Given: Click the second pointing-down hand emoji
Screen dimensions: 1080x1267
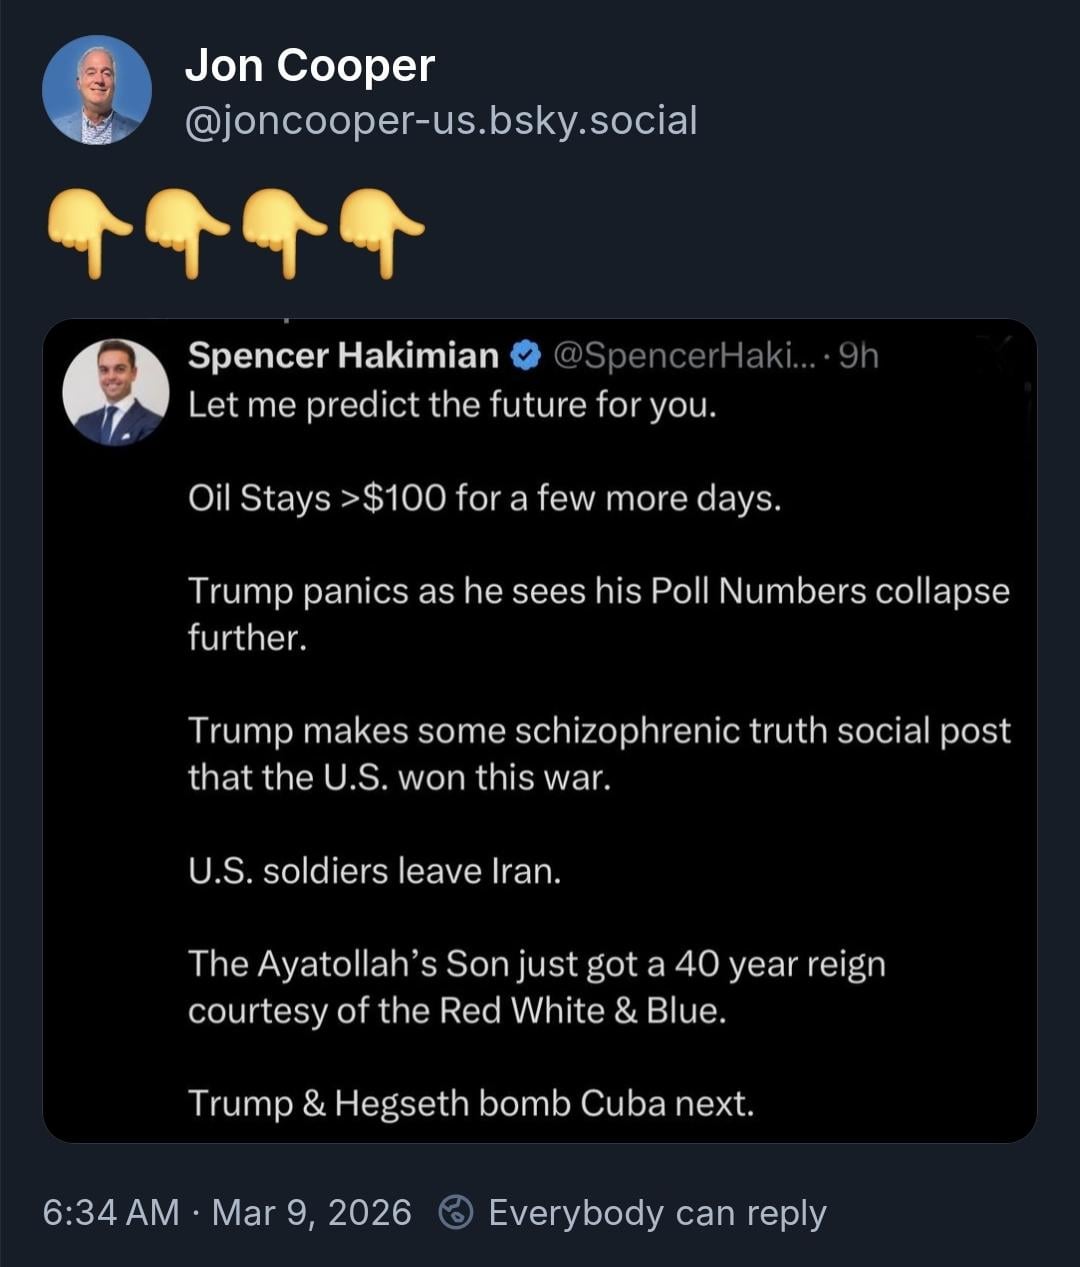Looking at the screenshot, I should [x=186, y=230].
